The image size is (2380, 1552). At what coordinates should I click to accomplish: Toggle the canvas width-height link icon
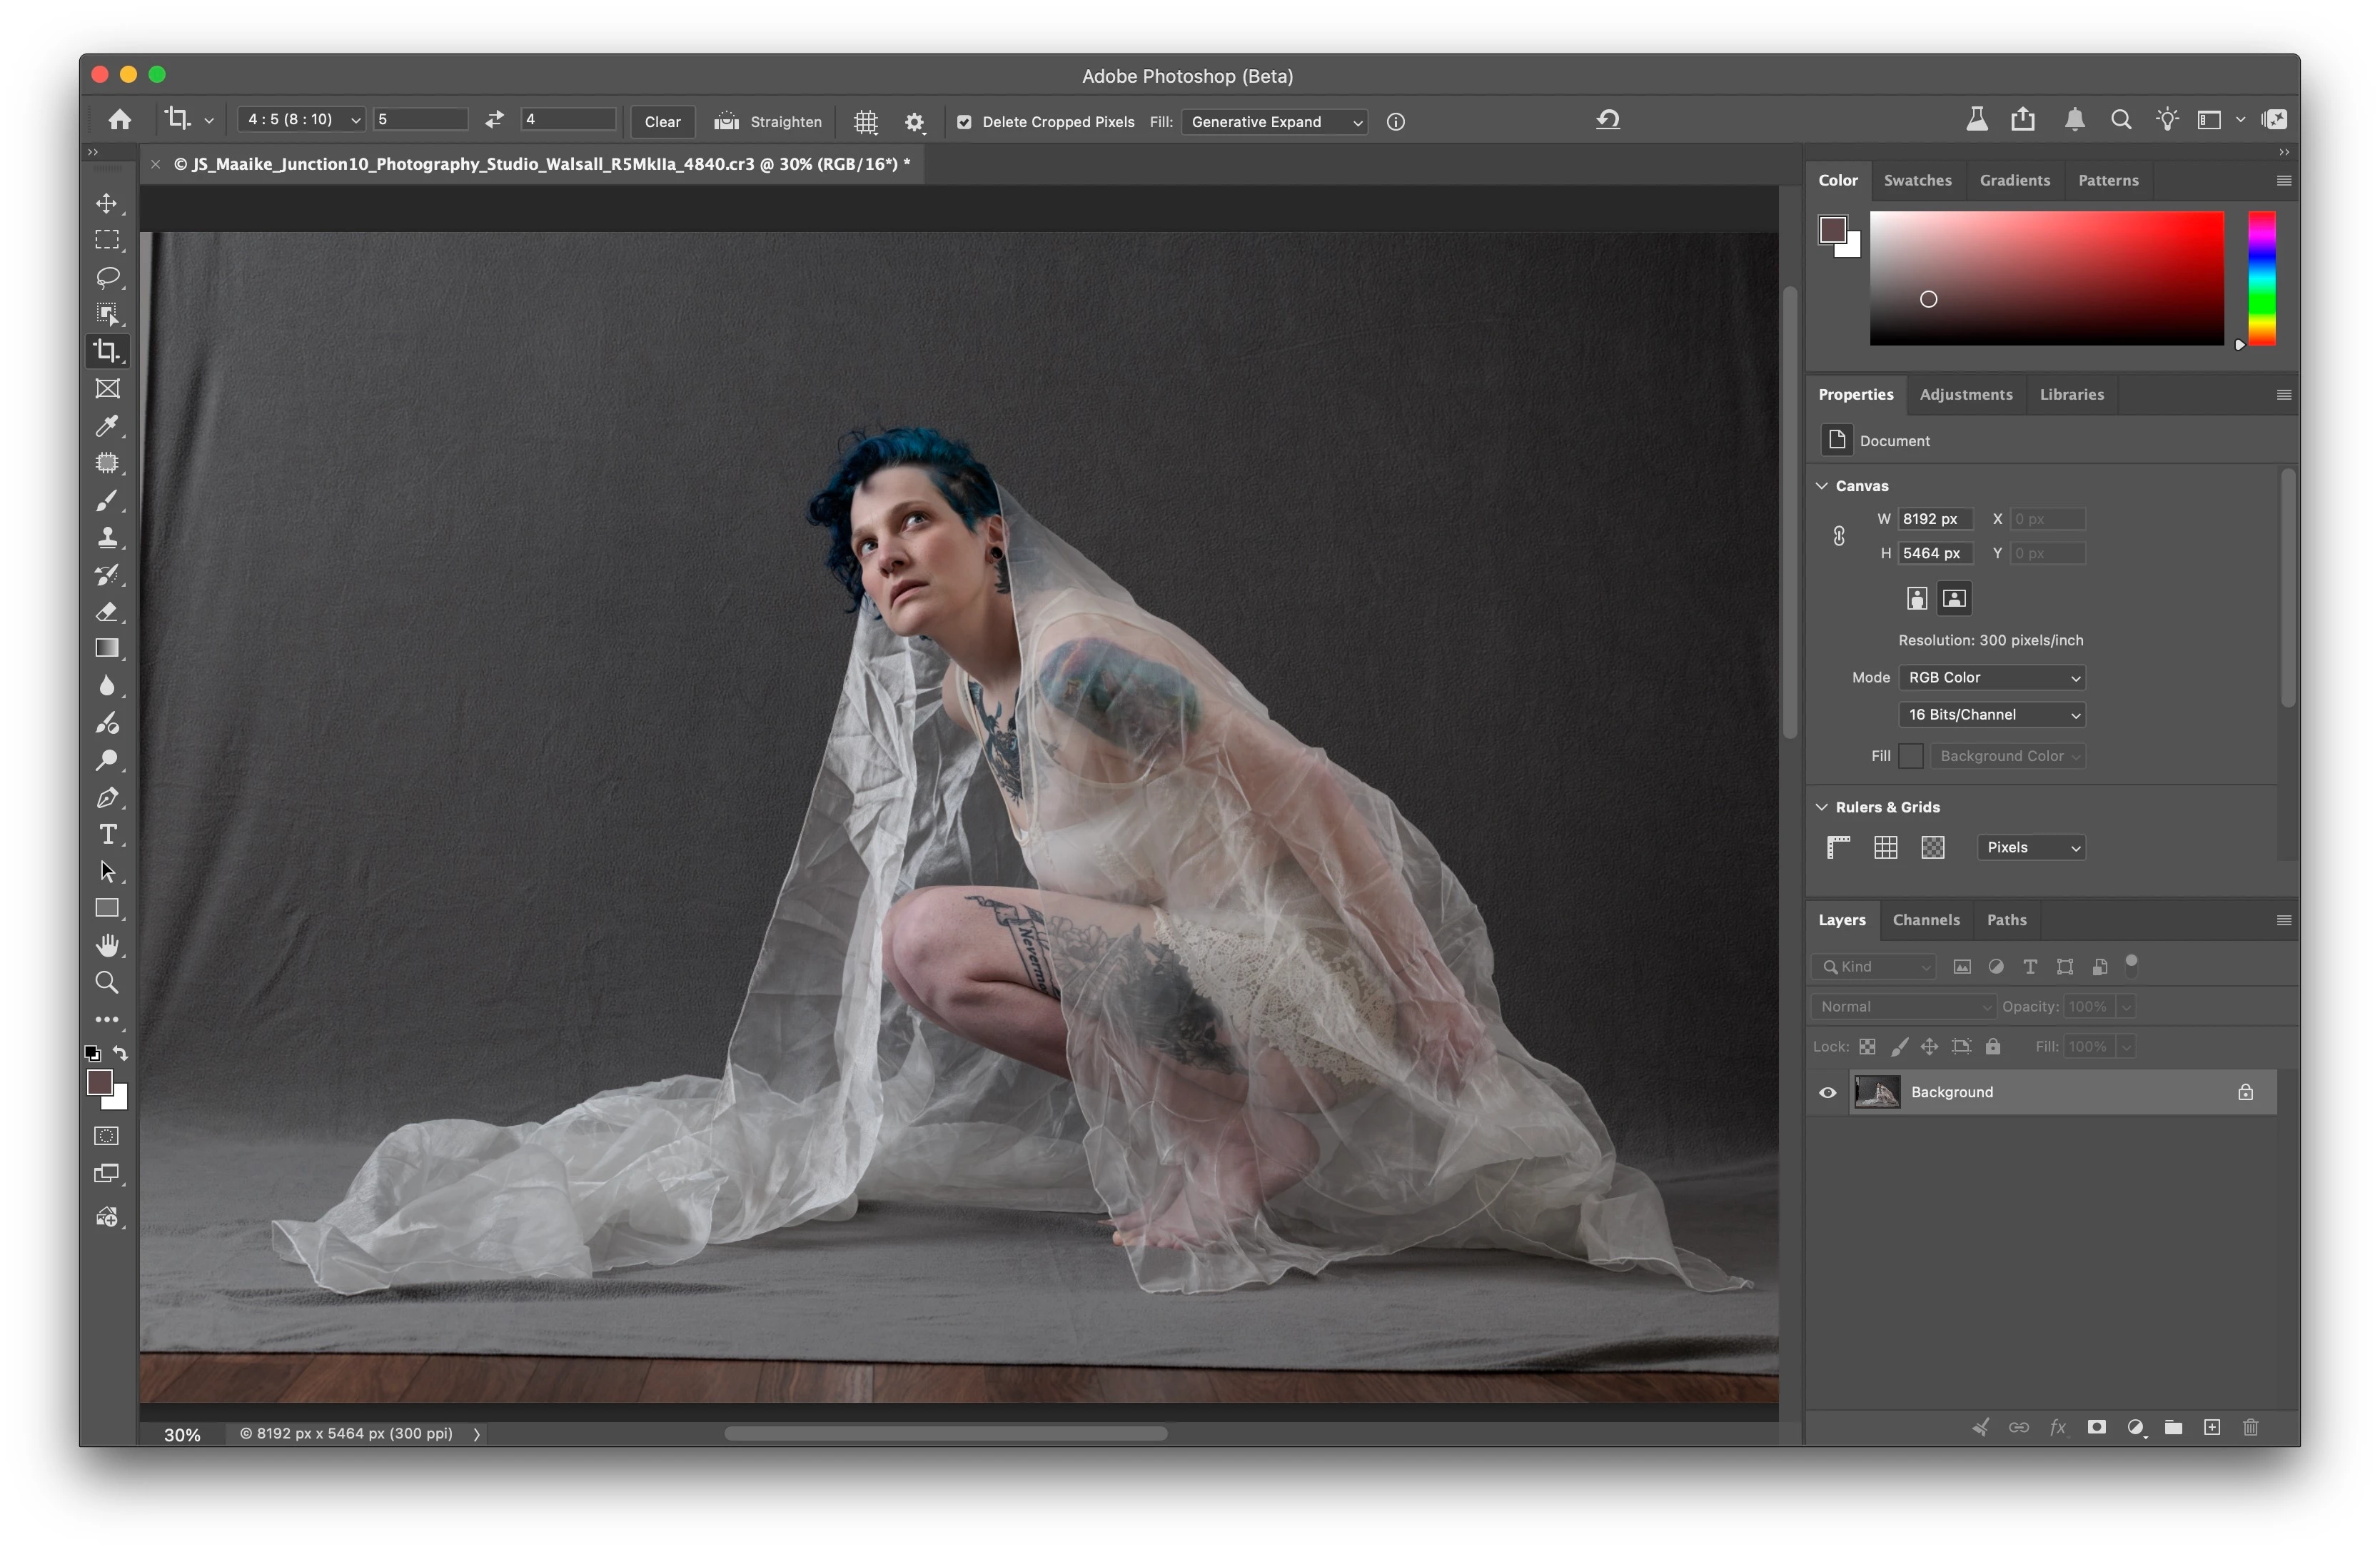pyautogui.click(x=1838, y=536)
